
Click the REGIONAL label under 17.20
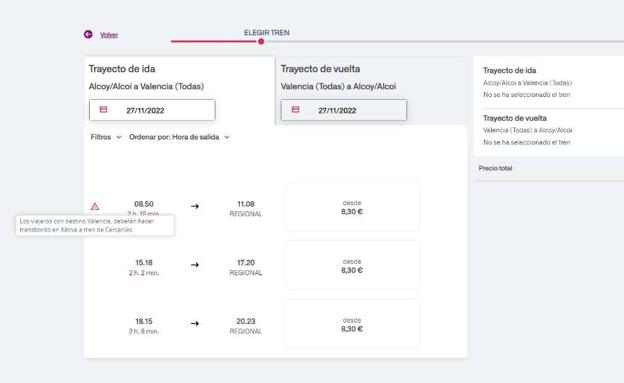click(246, 273)
